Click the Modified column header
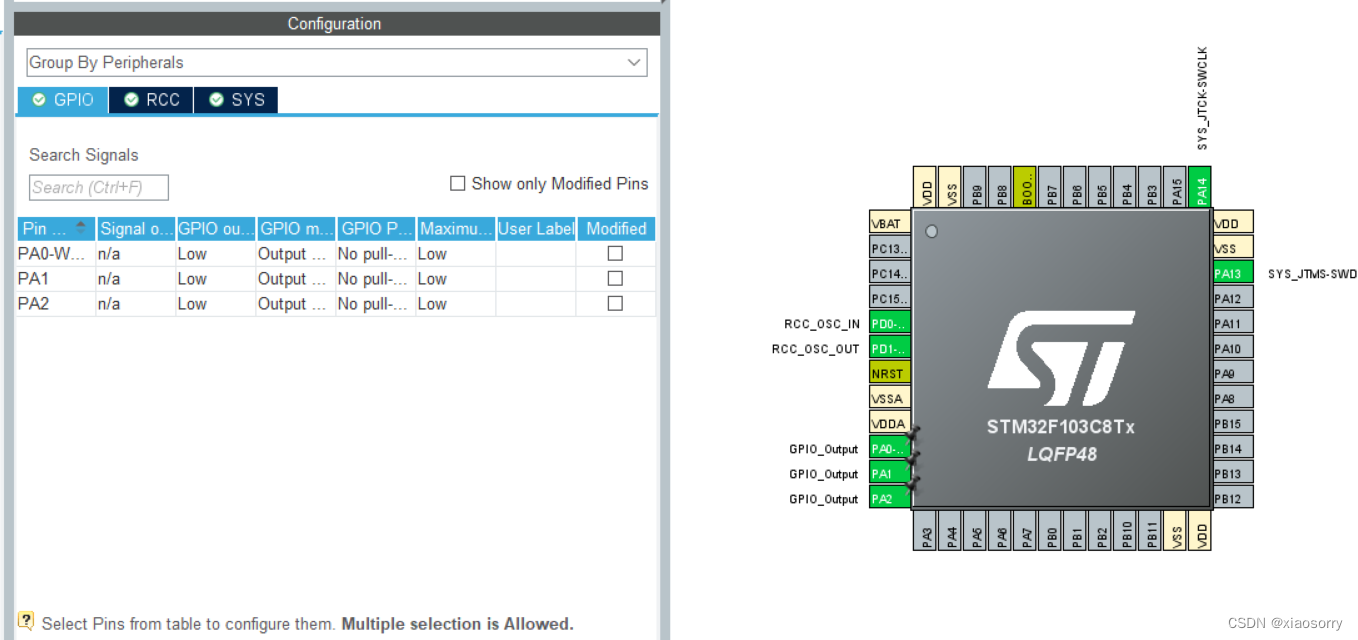This screenshot has height=640, width=1358. tap(616, 229)
